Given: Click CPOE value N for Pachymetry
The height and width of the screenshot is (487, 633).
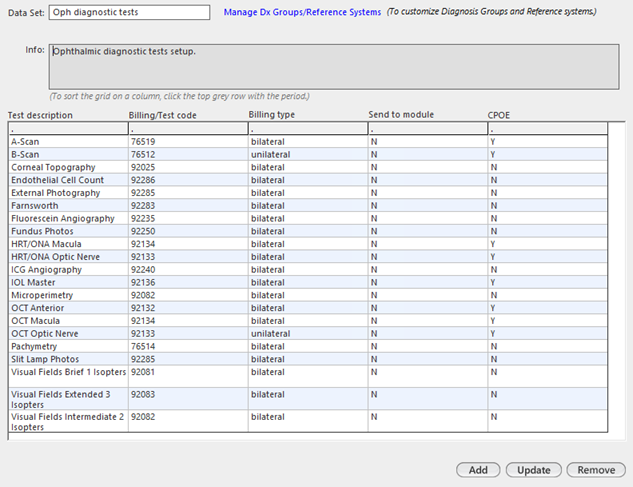Looking at the screenshot, I should [x=547, y=346].
